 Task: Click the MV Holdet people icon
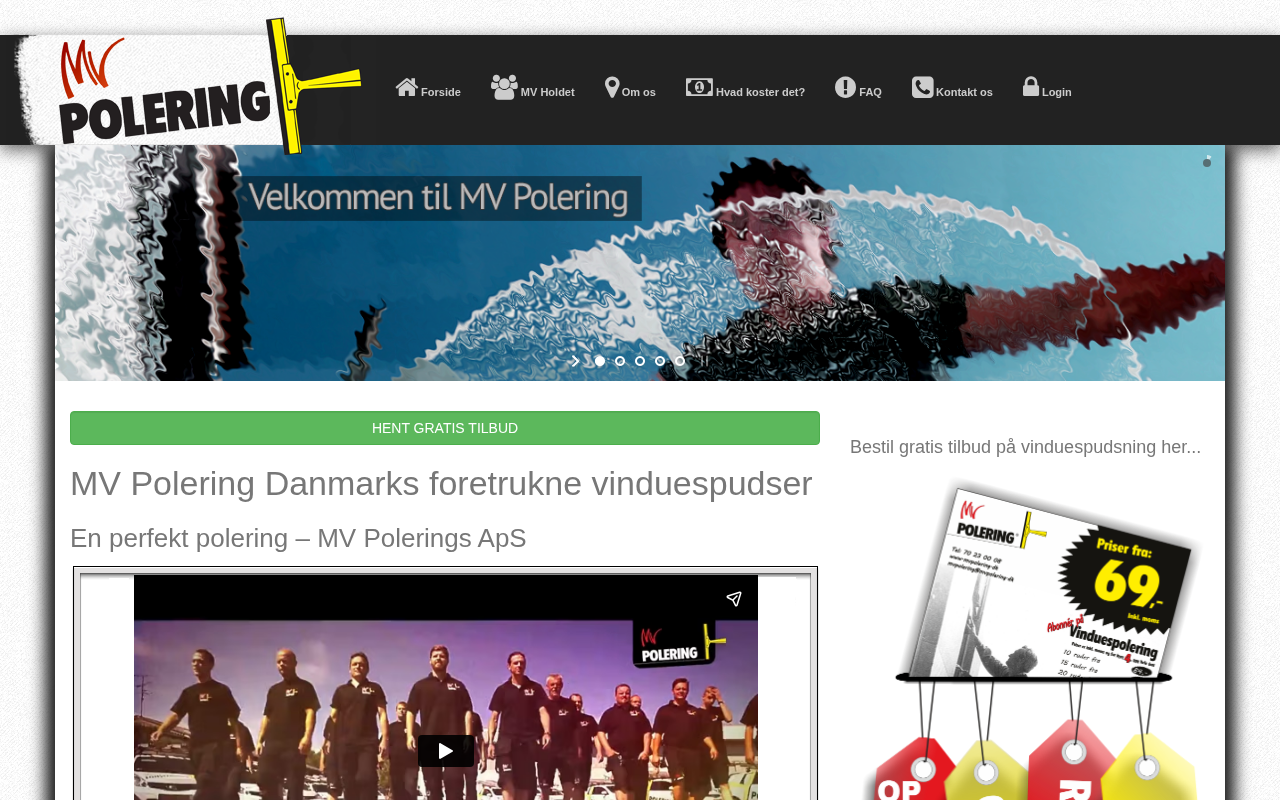pyautogui.click(x=504, y=87)
